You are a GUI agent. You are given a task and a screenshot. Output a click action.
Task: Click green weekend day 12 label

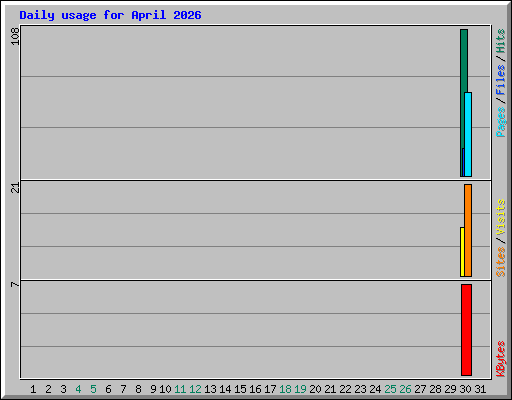(x=195, y=389)
